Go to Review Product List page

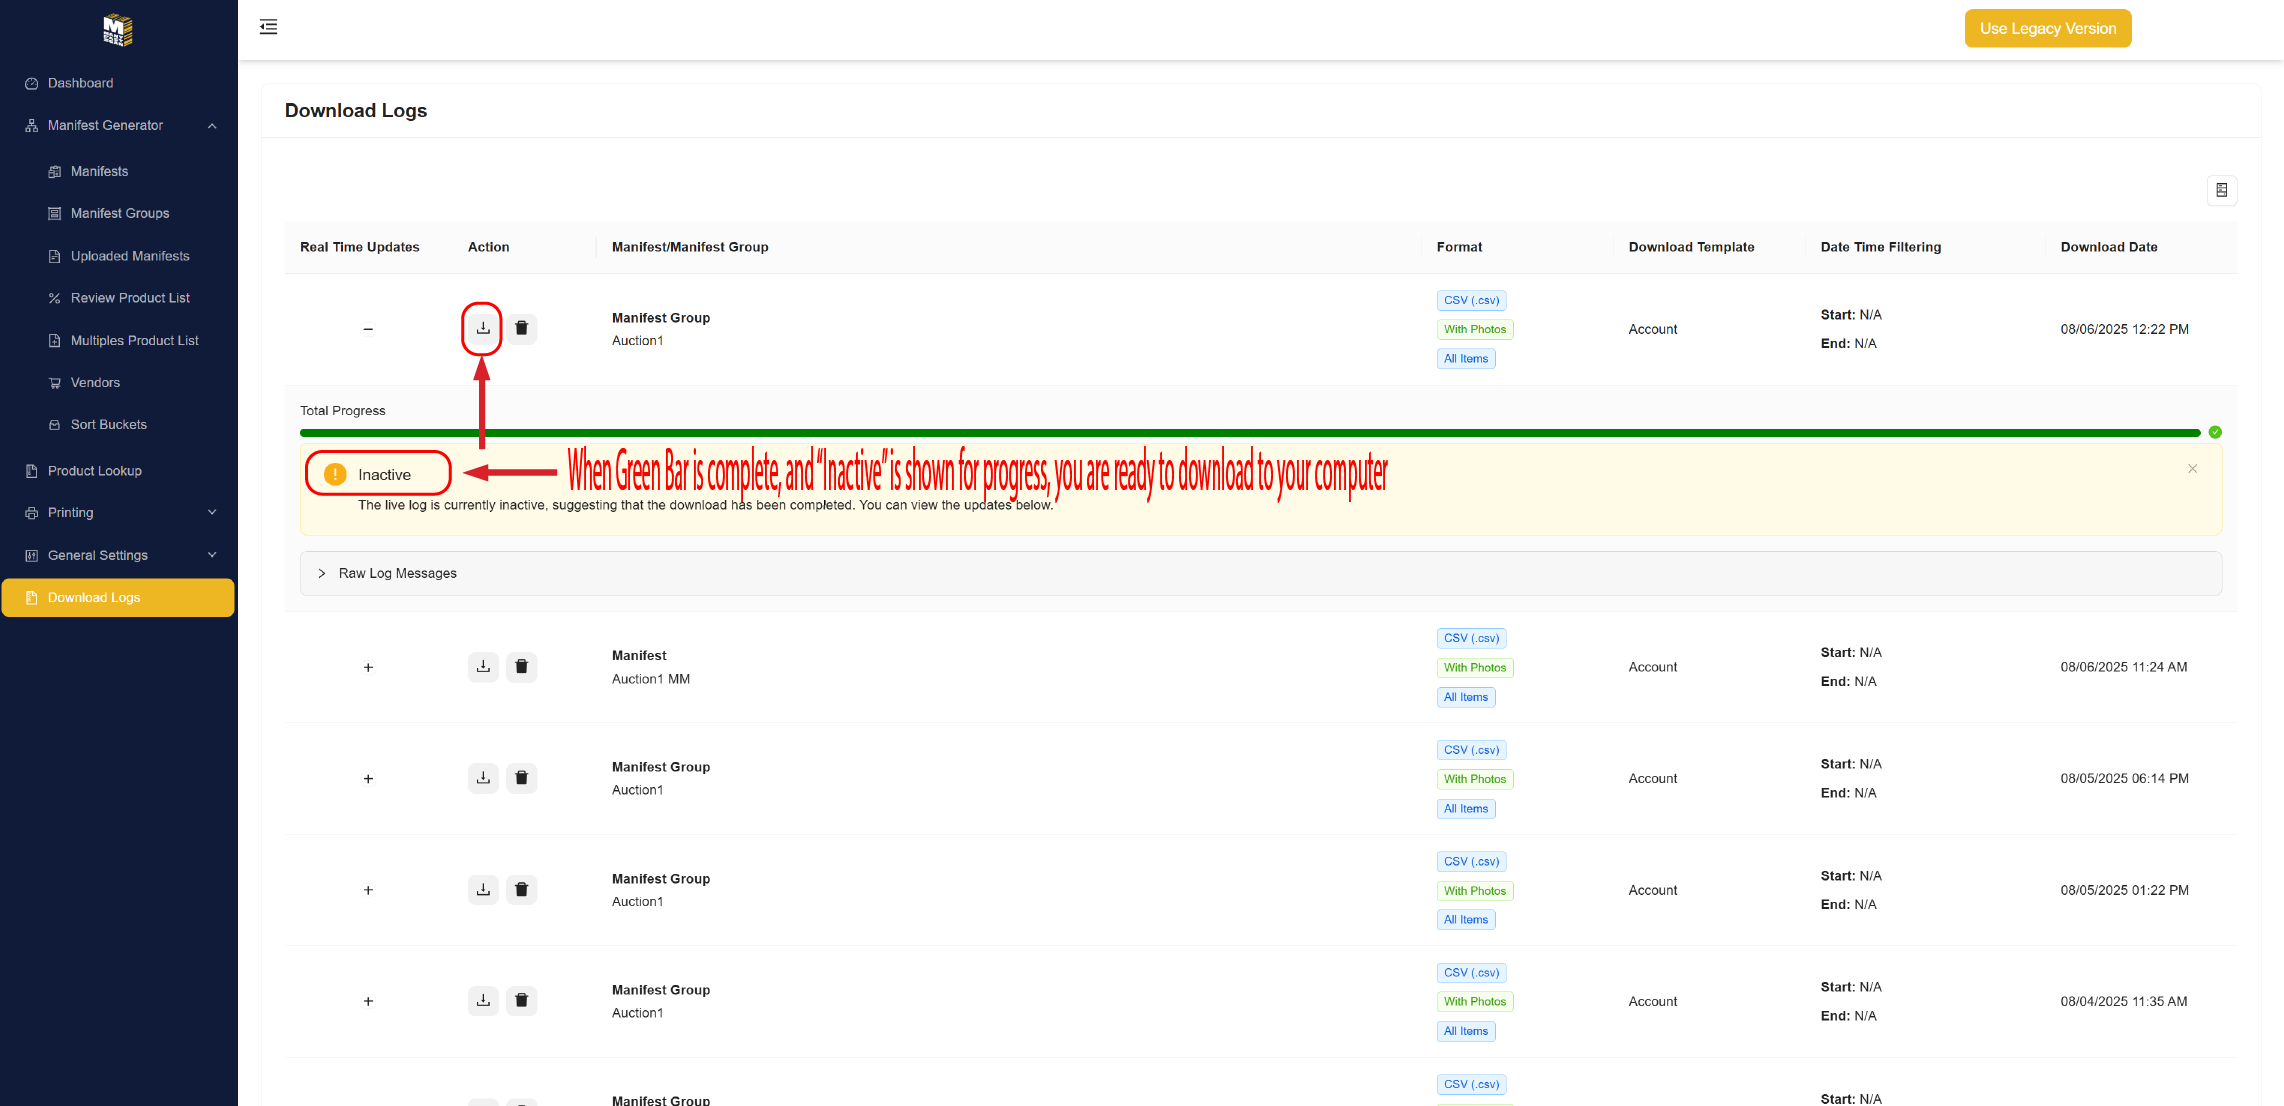click(130, 298)
